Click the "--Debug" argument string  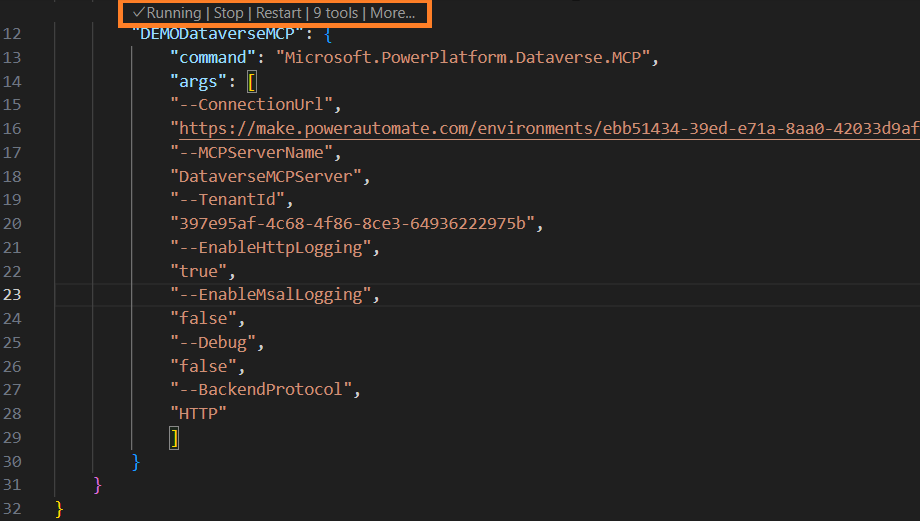click(217, 342)
